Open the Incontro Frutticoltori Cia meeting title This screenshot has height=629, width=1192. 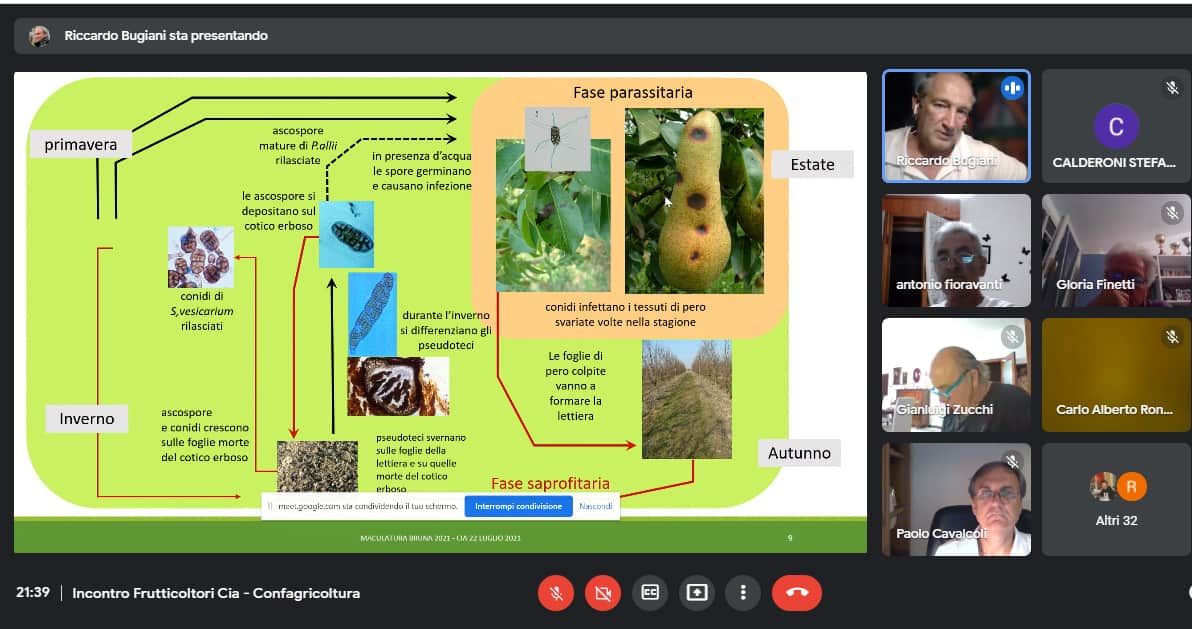[216, 593]
